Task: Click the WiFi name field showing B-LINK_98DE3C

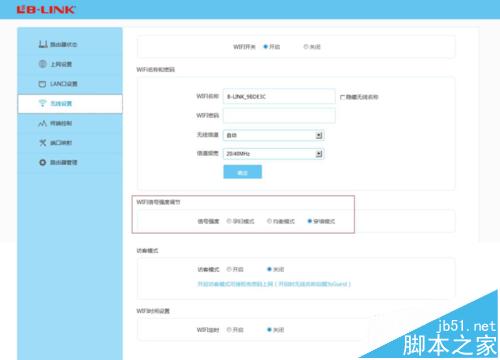Action: (279, 97)
